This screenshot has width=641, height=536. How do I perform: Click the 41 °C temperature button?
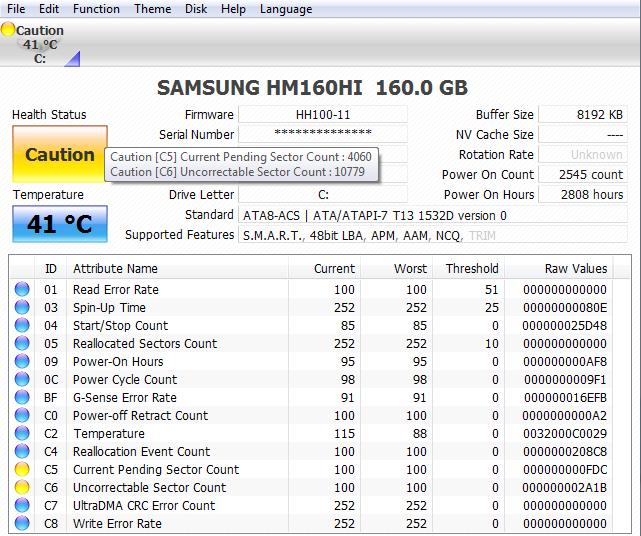60,224
